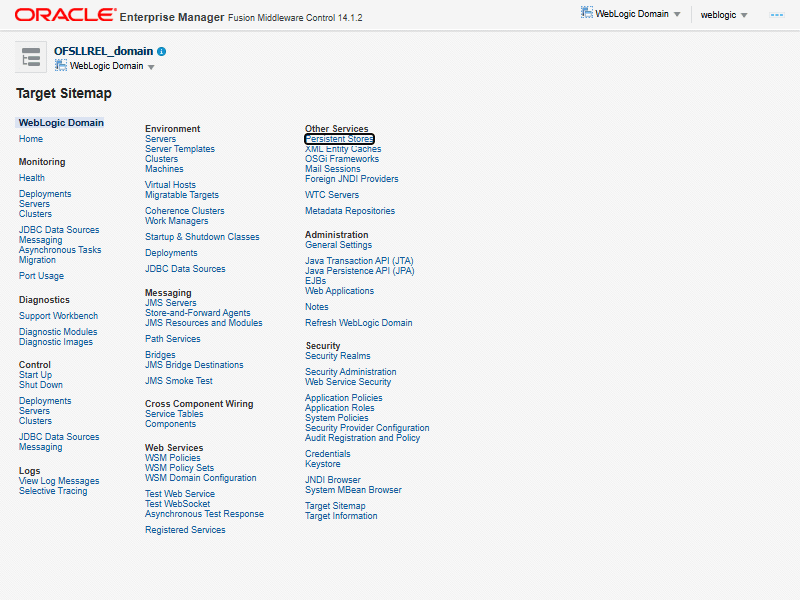Click the Oracle logo

coord(63,15)
